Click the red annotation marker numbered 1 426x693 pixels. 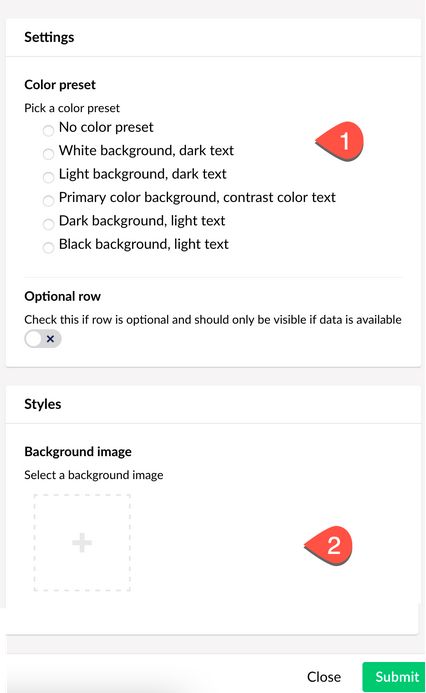click(x=339, y=141)
